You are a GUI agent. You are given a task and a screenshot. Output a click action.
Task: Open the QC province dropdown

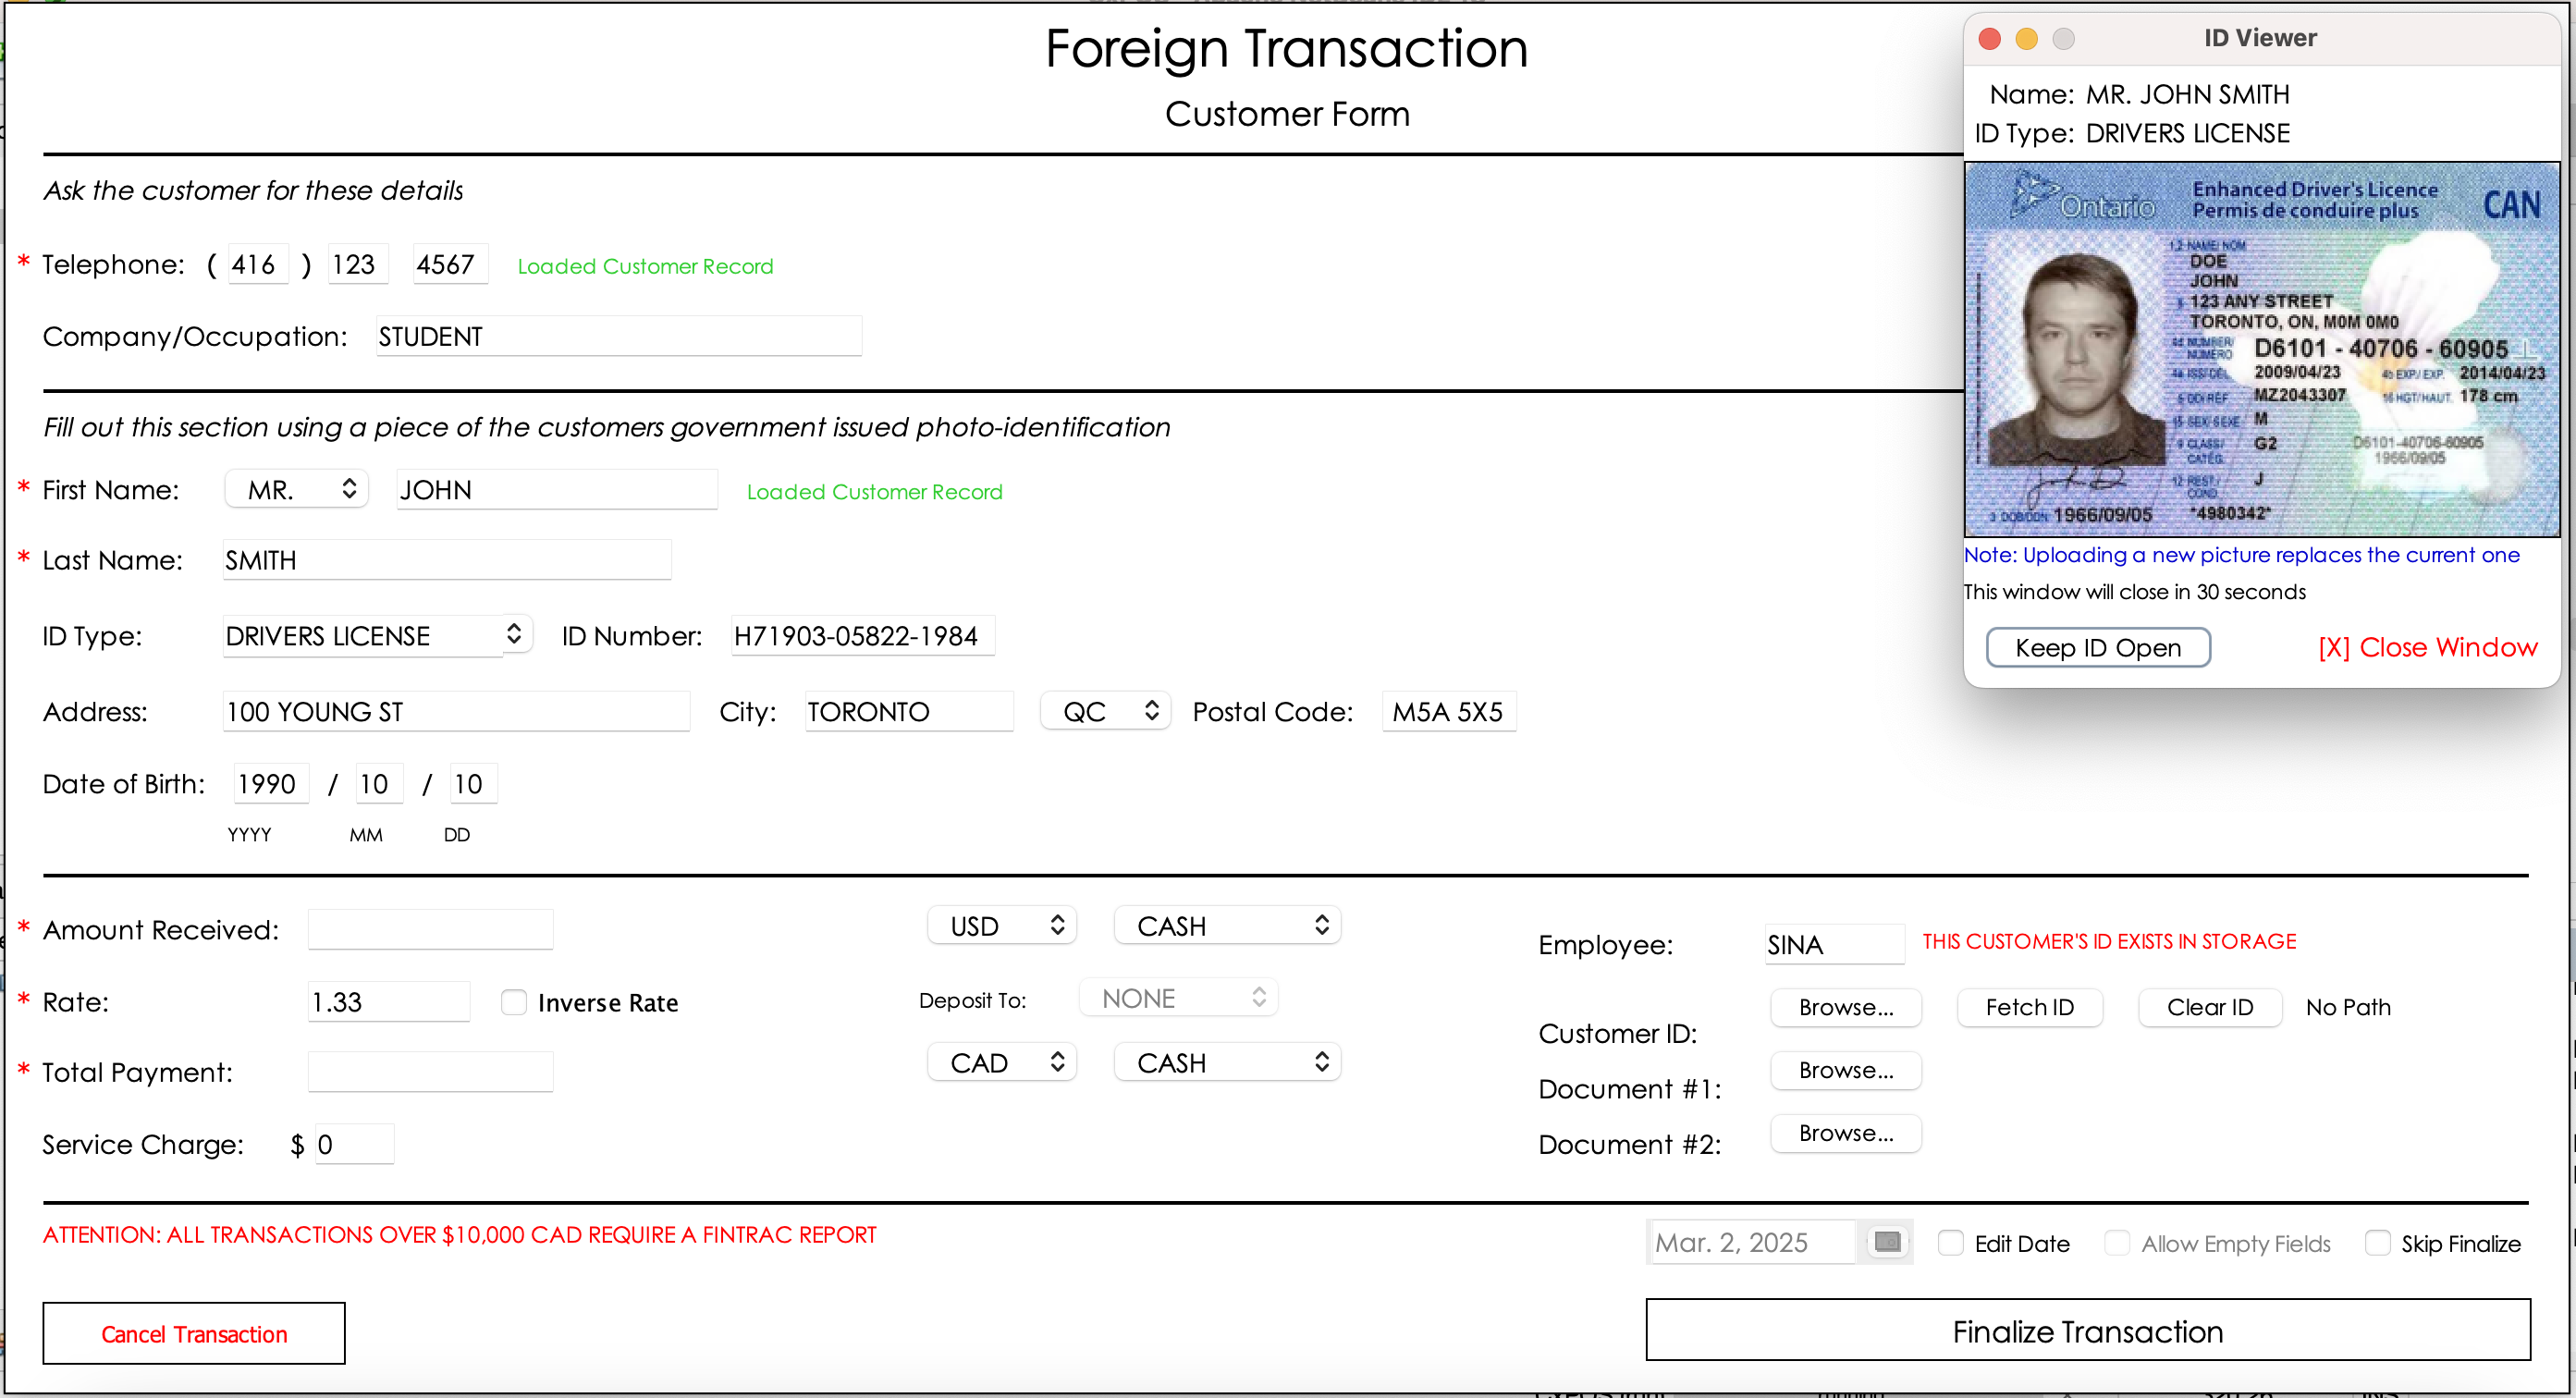[1106, 712]
